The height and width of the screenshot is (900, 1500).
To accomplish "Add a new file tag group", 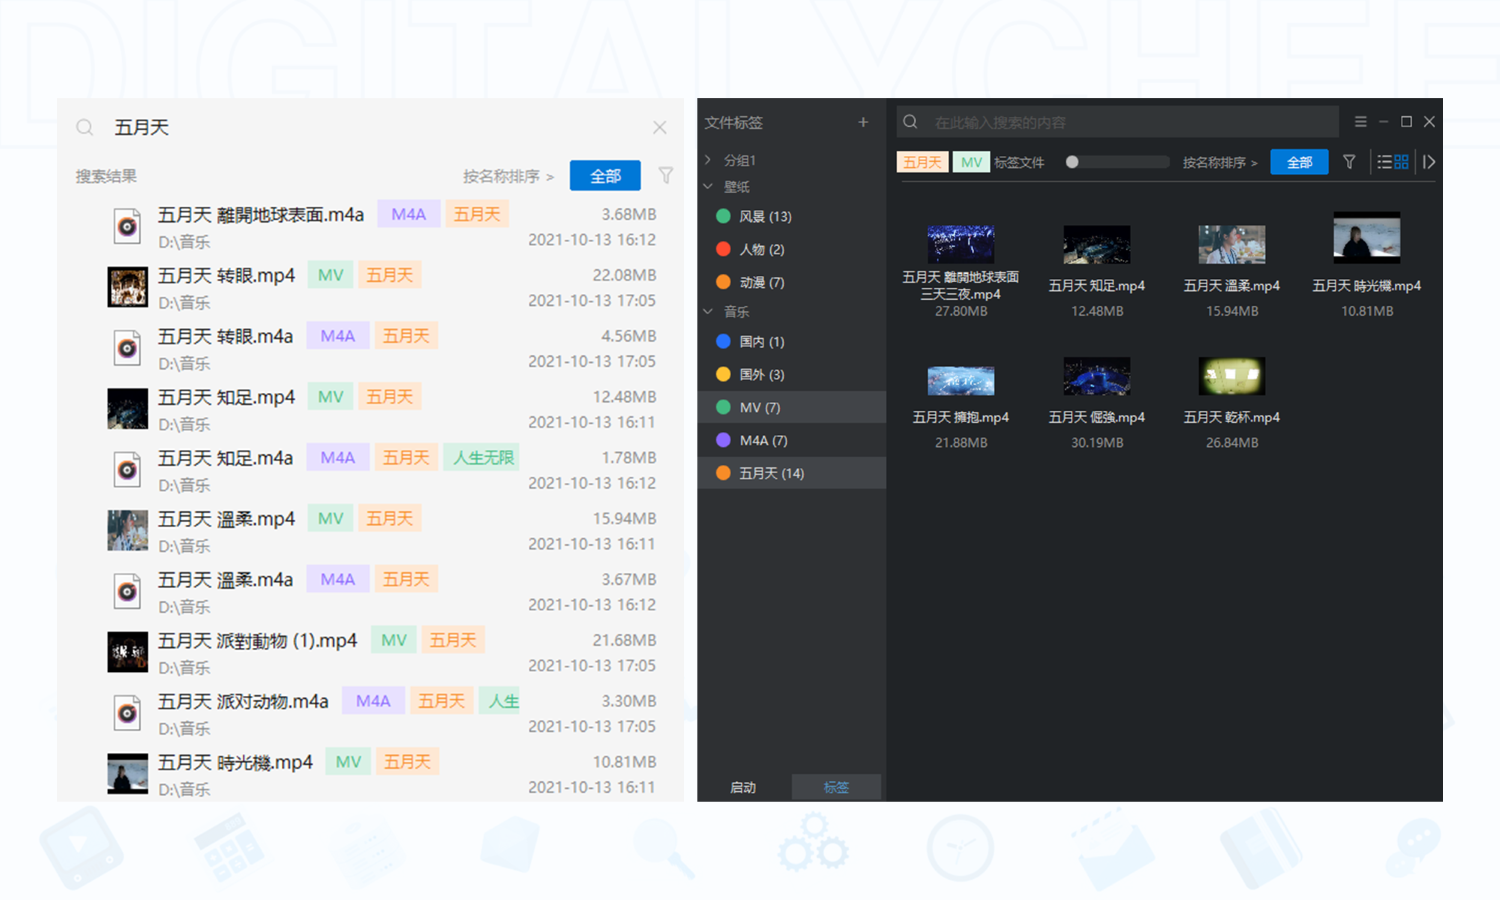I will [x=863, y=122].
